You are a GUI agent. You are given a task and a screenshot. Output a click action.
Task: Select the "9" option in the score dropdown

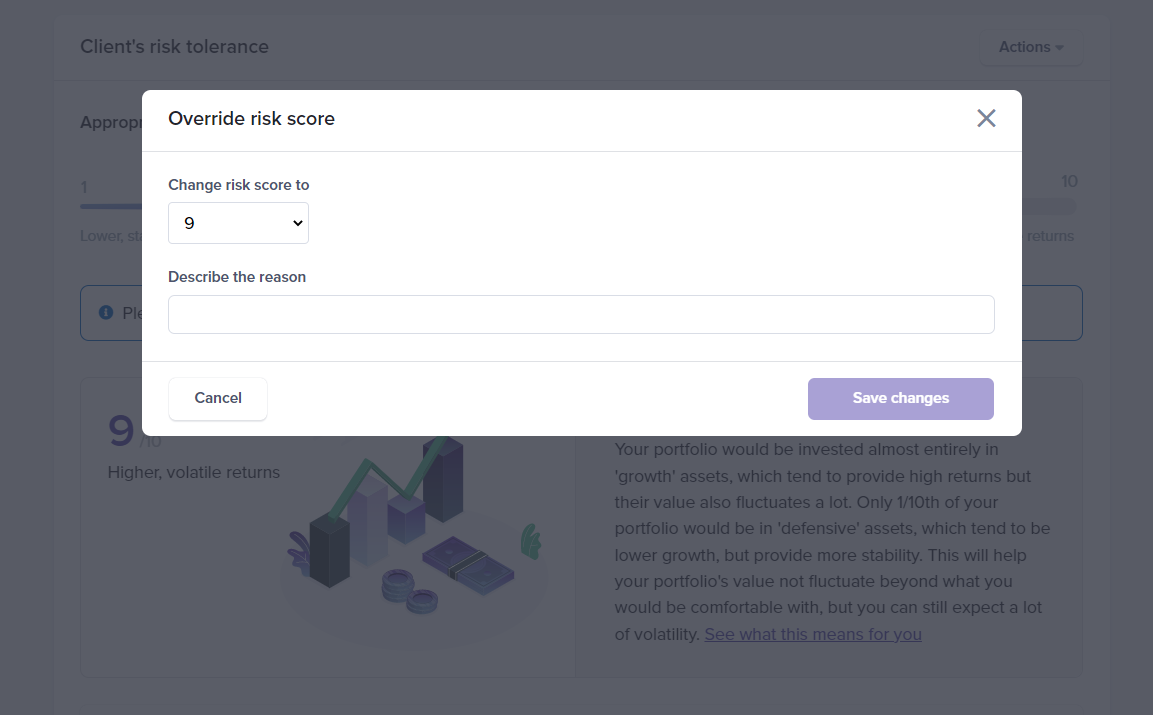click(x=238, y=223)
